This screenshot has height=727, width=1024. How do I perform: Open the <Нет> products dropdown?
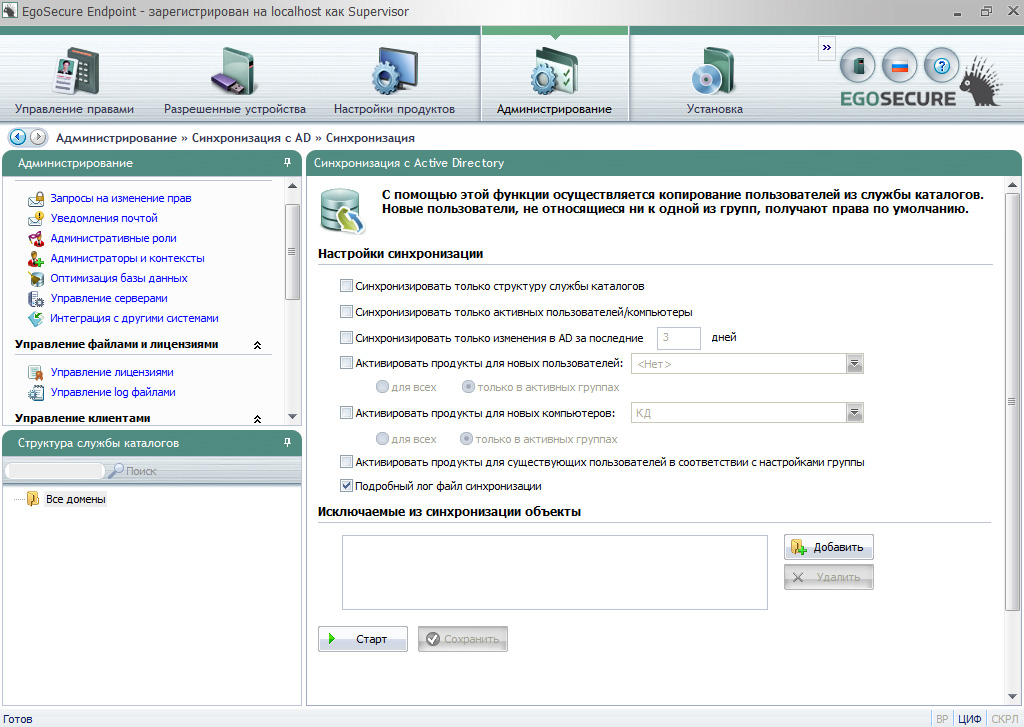854,364
